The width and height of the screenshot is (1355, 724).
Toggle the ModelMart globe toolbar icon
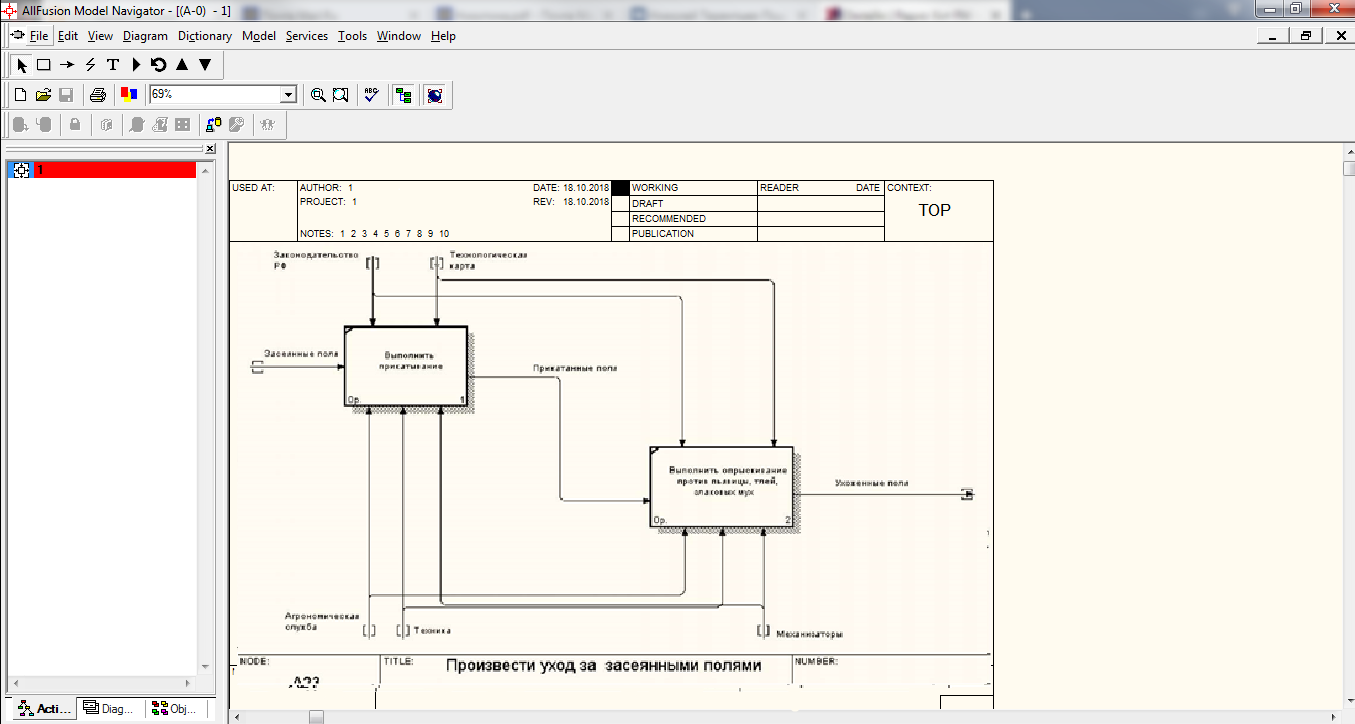(435, 95)
